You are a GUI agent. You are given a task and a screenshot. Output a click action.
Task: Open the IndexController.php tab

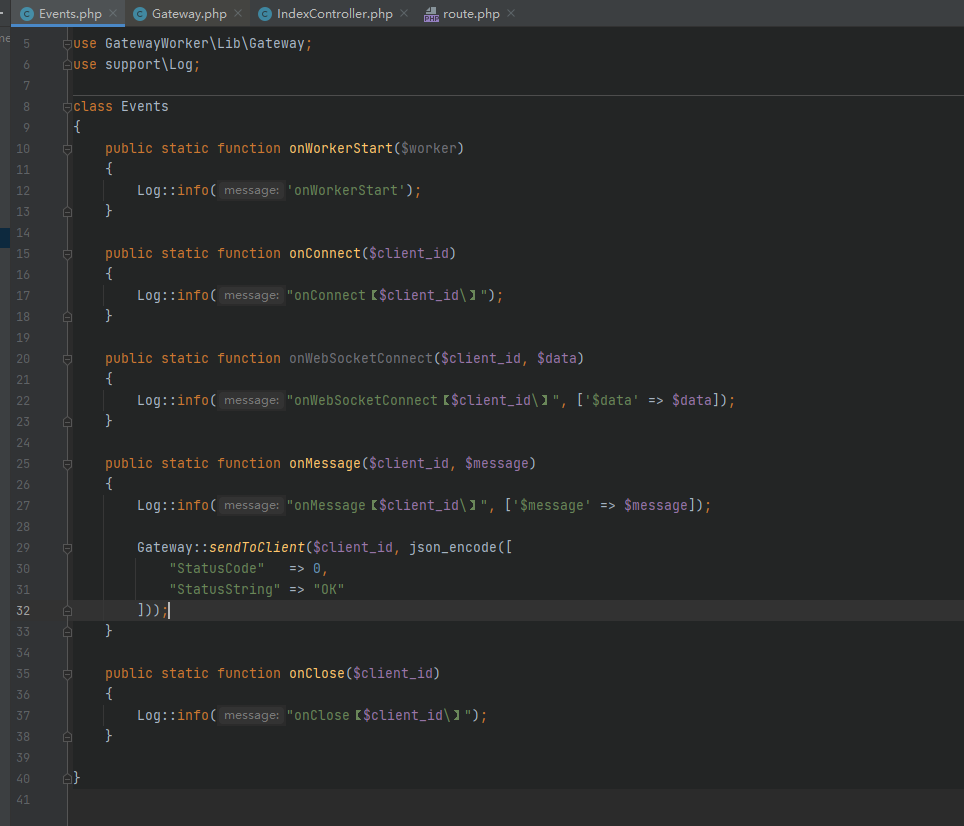click(334, 14)
